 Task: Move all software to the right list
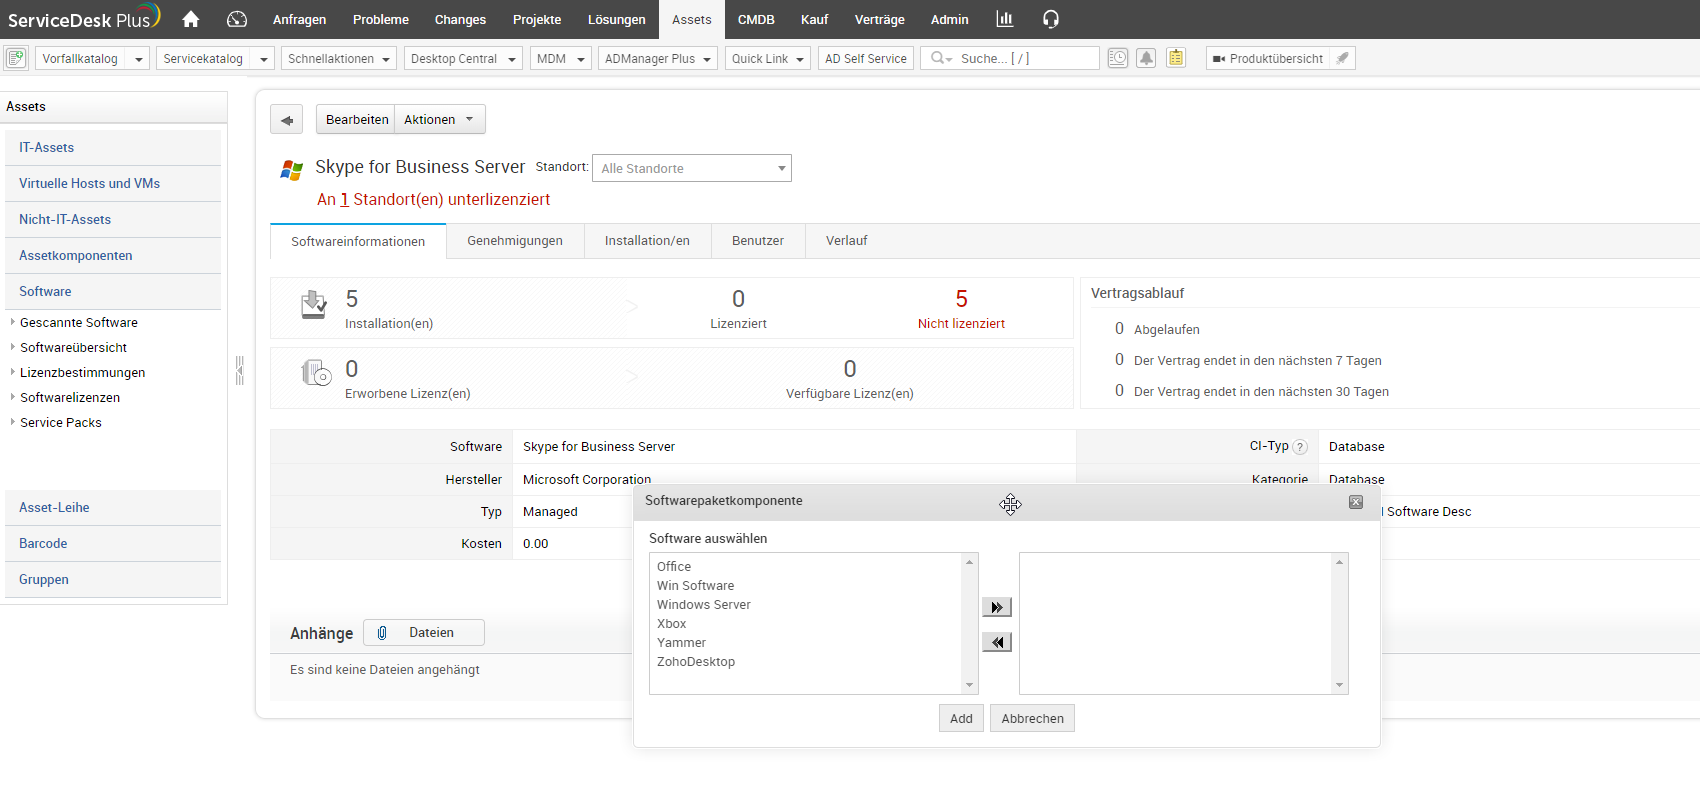coord(997,607)
